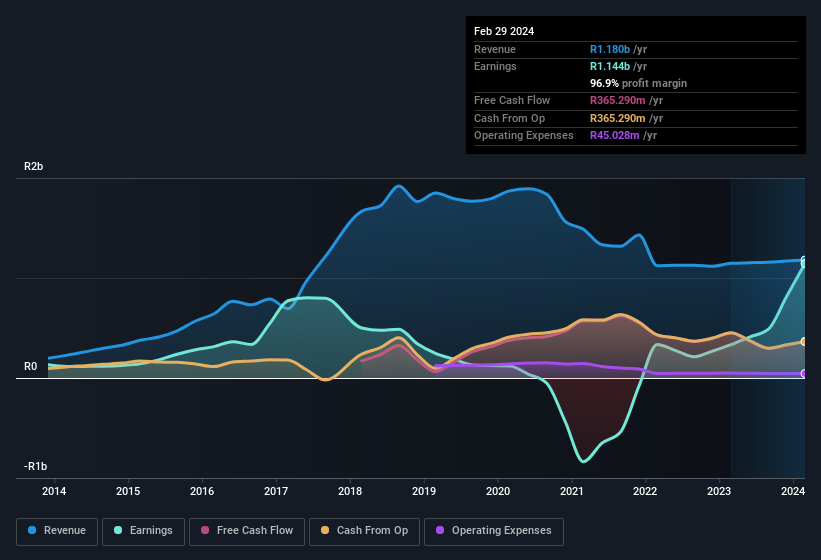The image size is (821, 560).
Task: Click the Operating Expenses label in tooltip
Action: pos(524,136)
